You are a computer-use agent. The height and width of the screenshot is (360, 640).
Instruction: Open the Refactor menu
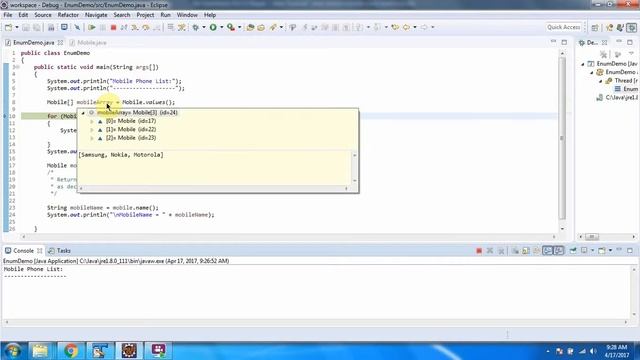click(68, 15)
